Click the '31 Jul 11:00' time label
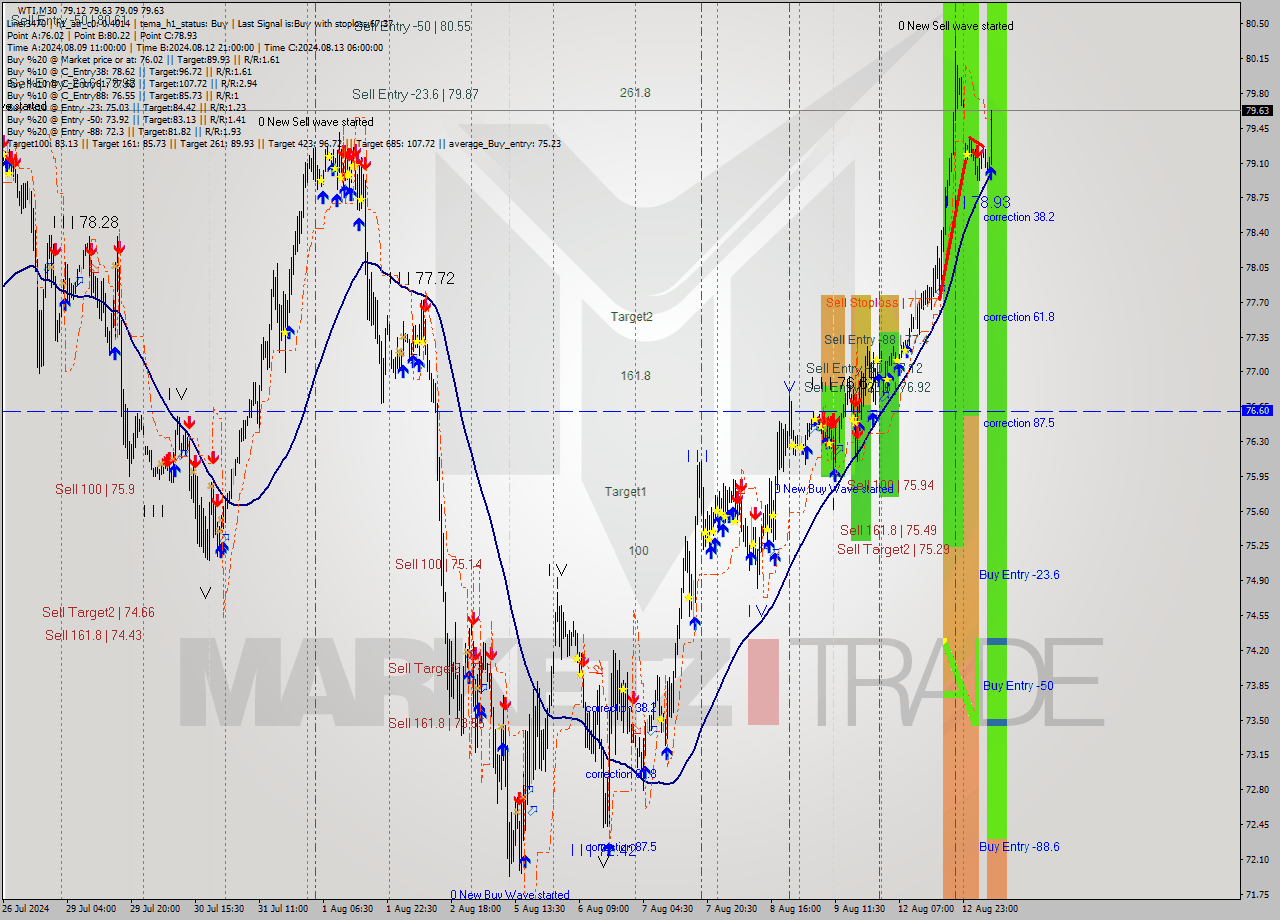The image size is (1280, 920). (281, 909)
